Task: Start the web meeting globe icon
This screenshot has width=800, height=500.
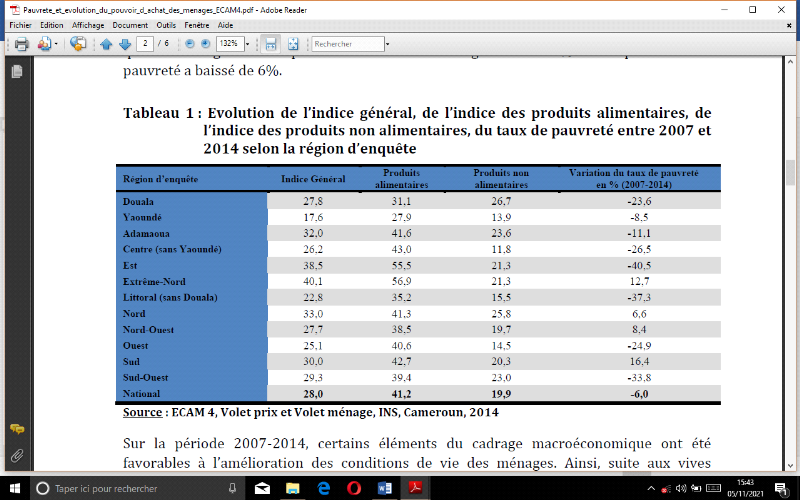Action: (78, 44)
